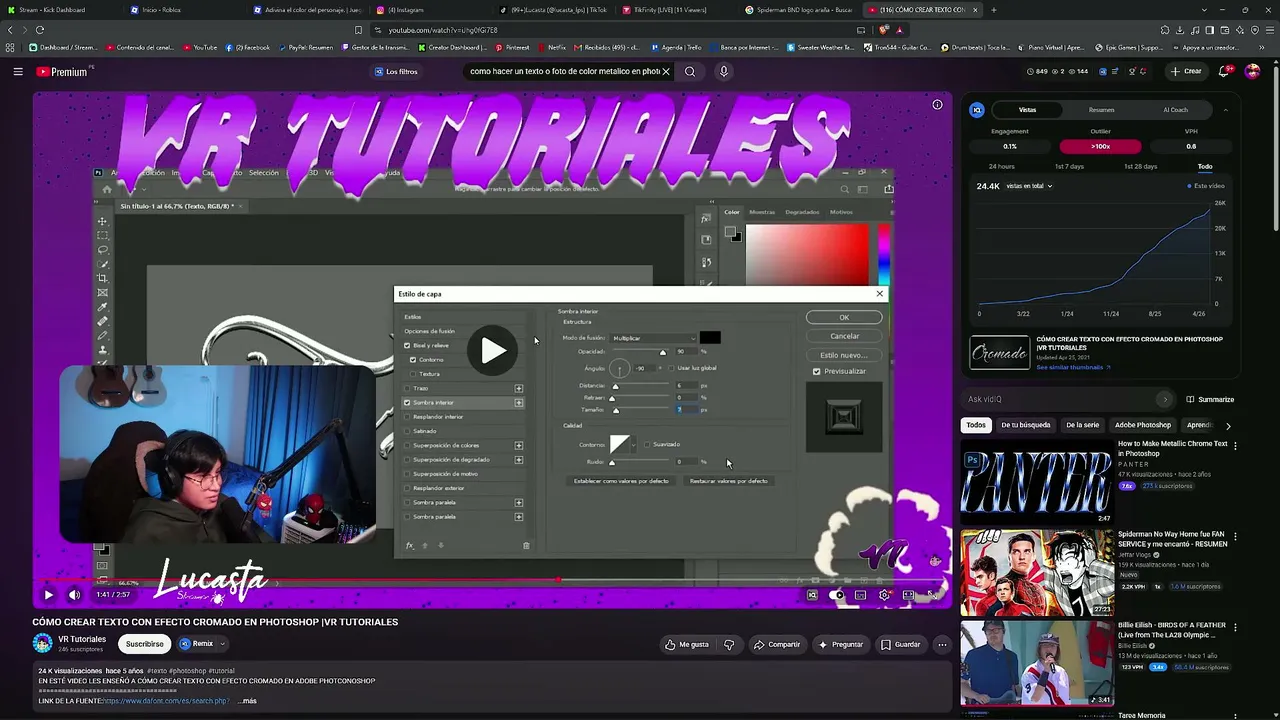The height and width of the screenshot is (720, 1280).
Task: Open options for Spiderman No Way Home video
Action: pyautogui.click(x=1235, y=538)
